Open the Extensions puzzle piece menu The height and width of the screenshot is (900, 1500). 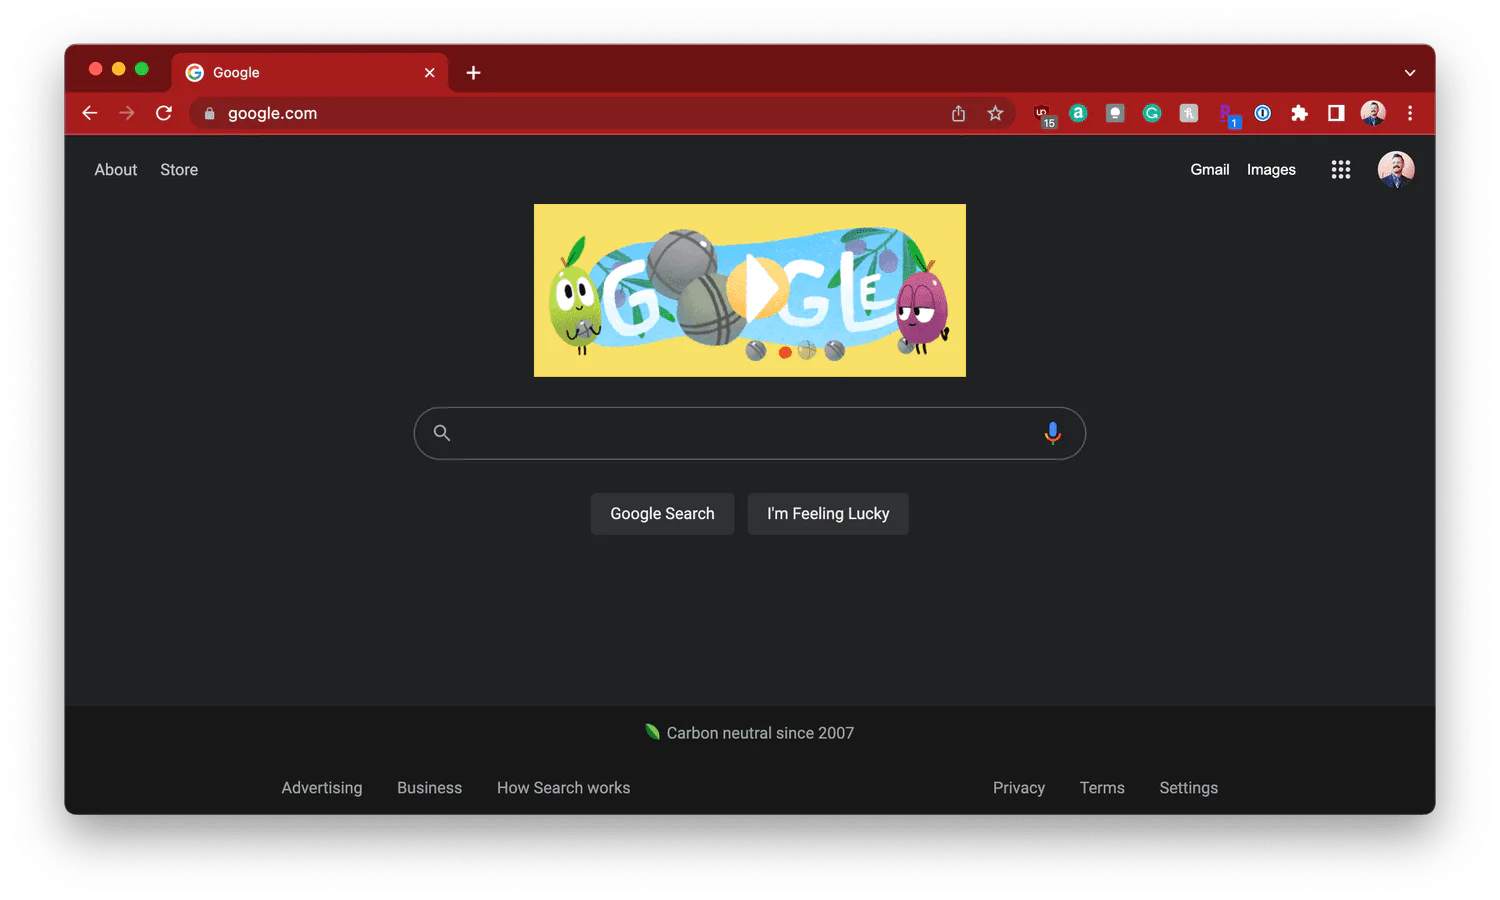coord(1299,113)
